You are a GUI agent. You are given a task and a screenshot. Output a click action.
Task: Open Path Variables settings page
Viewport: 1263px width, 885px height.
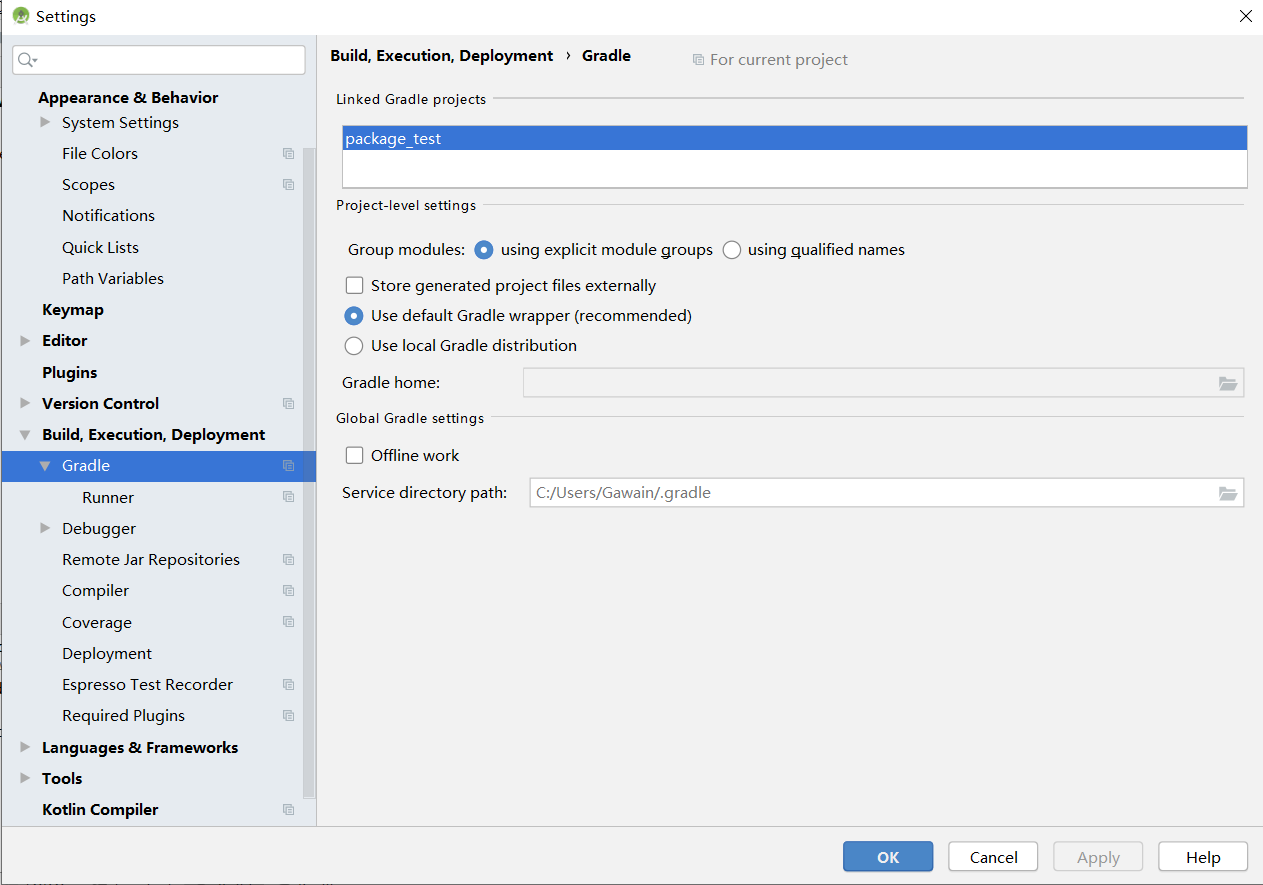coord(113,279)
